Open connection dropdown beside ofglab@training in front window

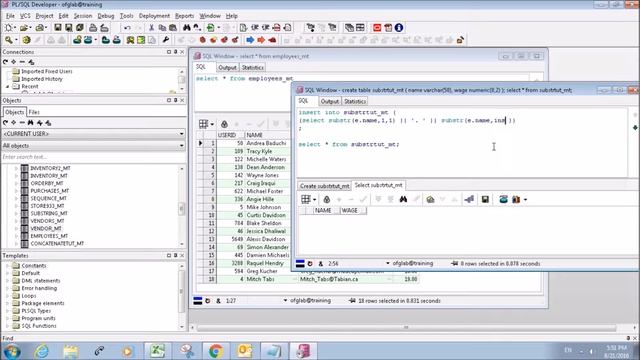point(388,264)
